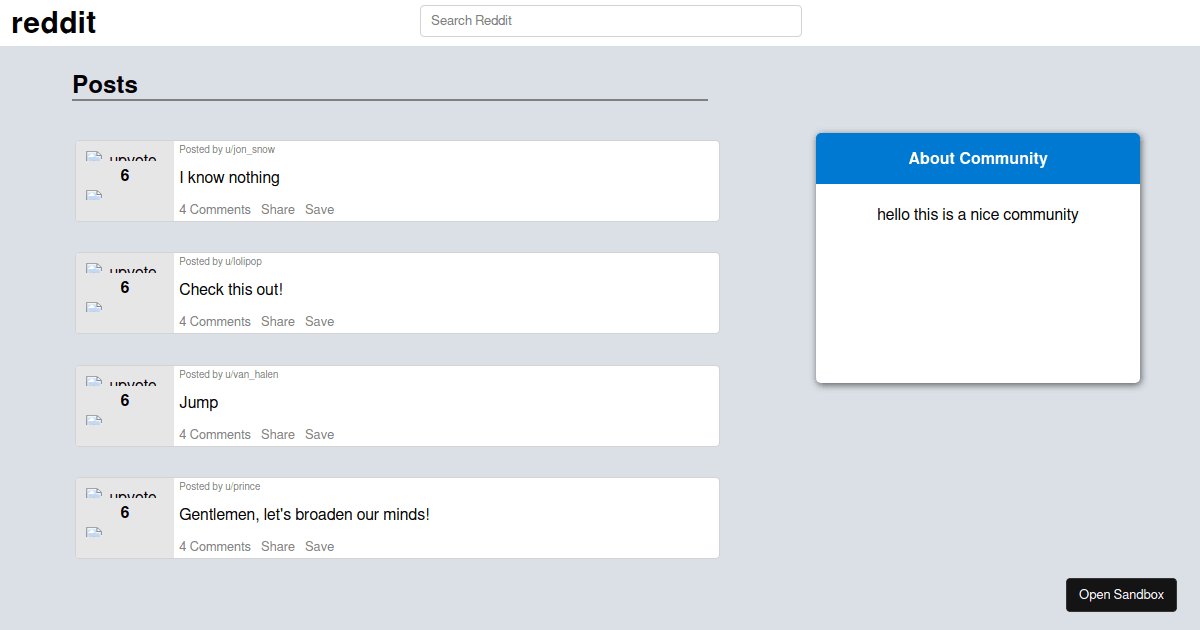Image resolution: width=1200 pixels, height=630 pixels.
Task: Downvote the "Check this out!" post
Action: click(94, 307)
